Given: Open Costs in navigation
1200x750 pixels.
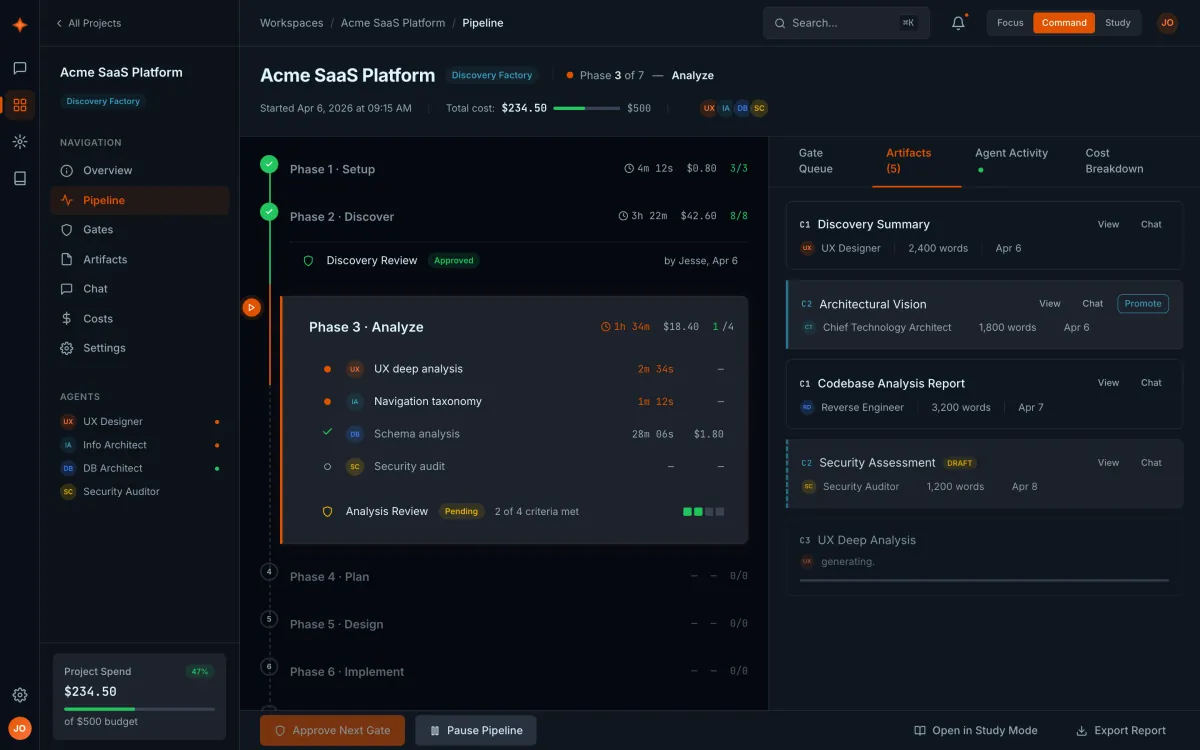Looking at the screenshot, I should point(140,319).
